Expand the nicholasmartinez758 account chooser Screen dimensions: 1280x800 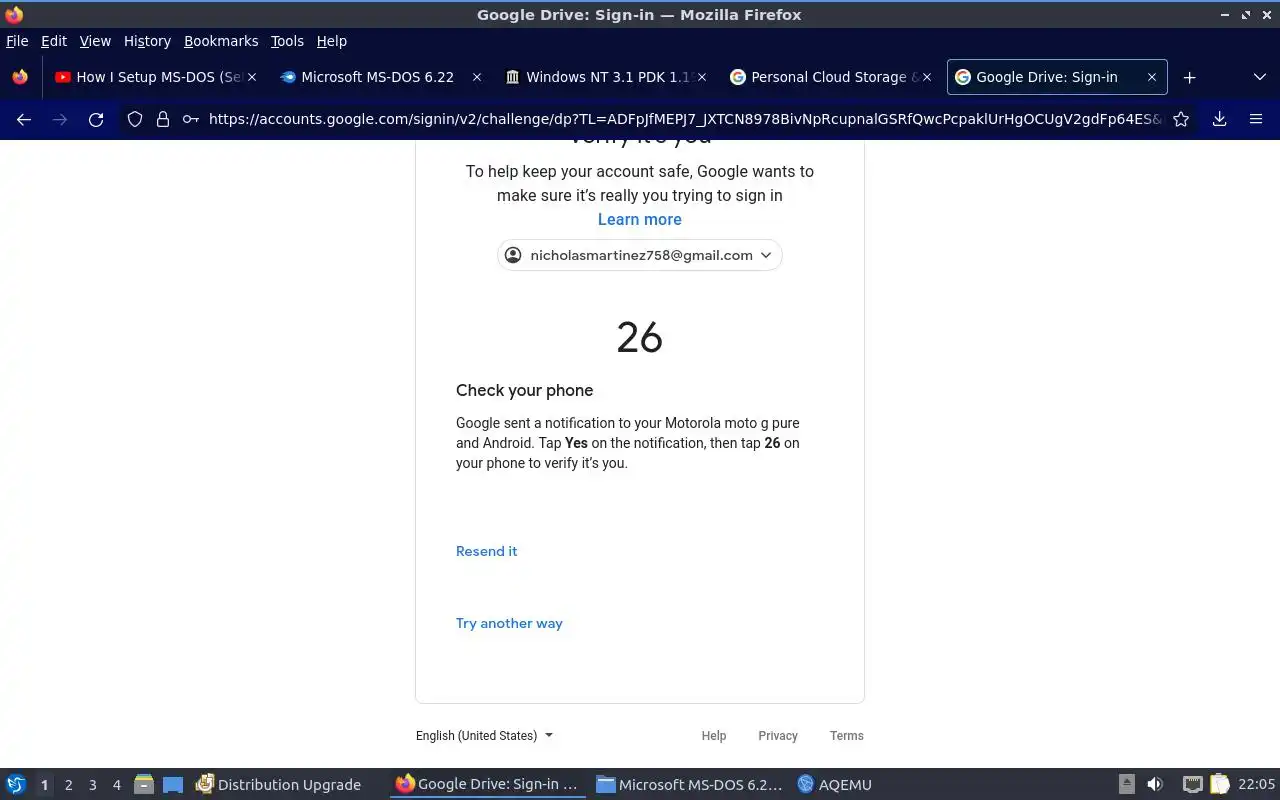[x=640, y=255]
